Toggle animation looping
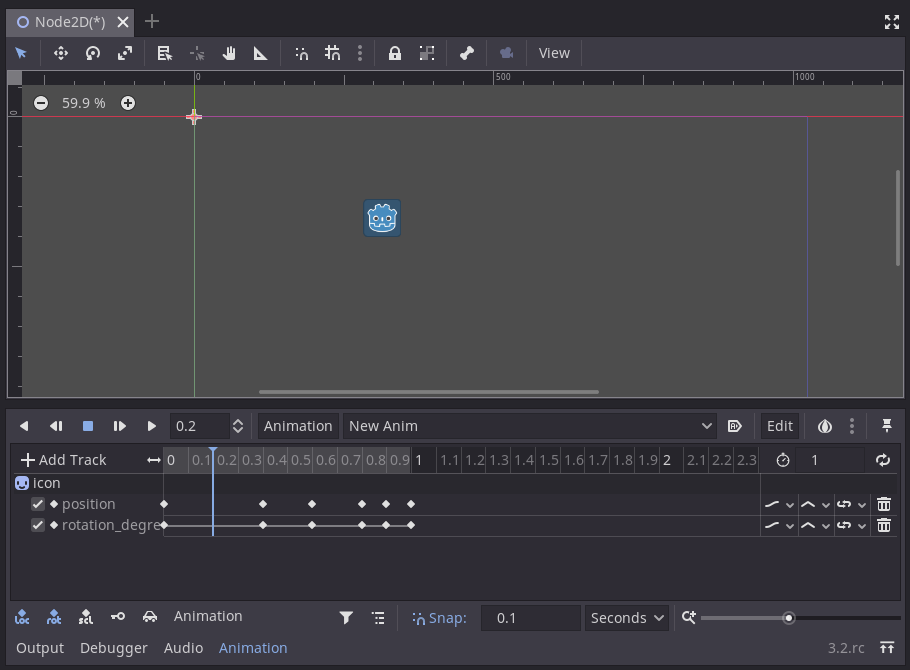 tap(883, 460)
